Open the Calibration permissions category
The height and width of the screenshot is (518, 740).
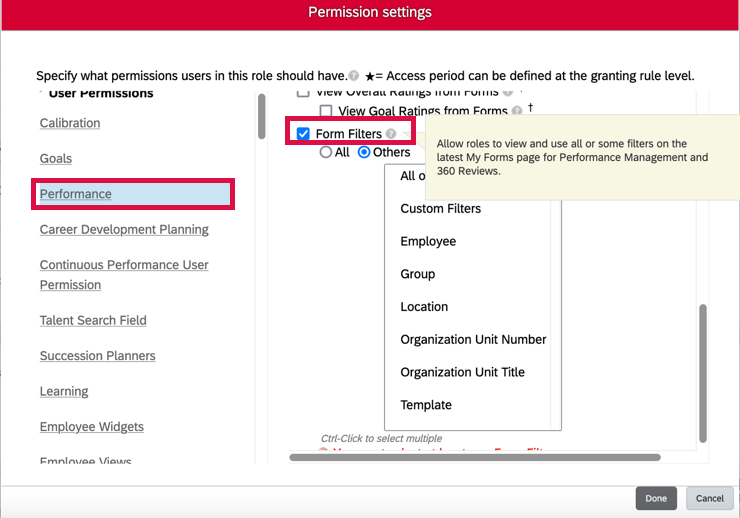(x=70, y=123)
